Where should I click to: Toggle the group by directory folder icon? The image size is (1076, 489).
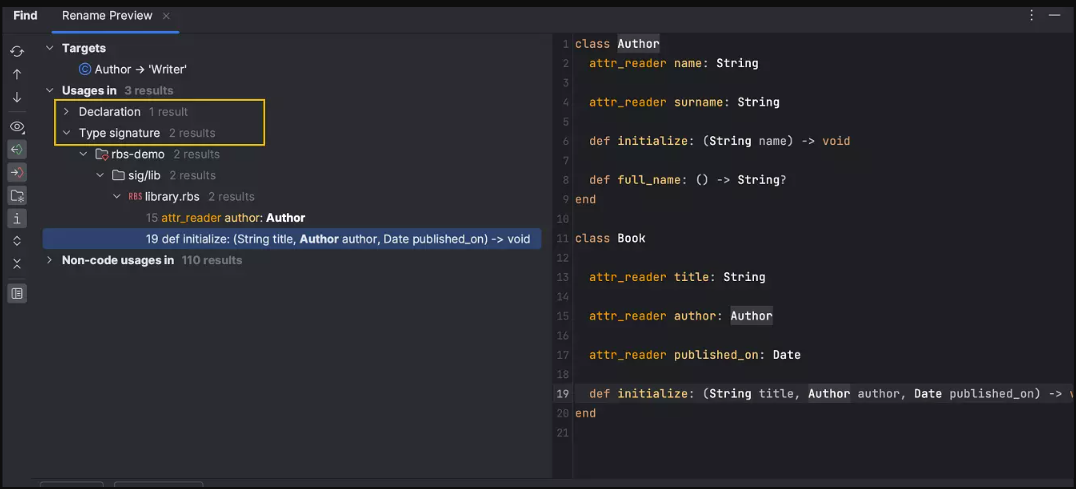pos(17,196)
